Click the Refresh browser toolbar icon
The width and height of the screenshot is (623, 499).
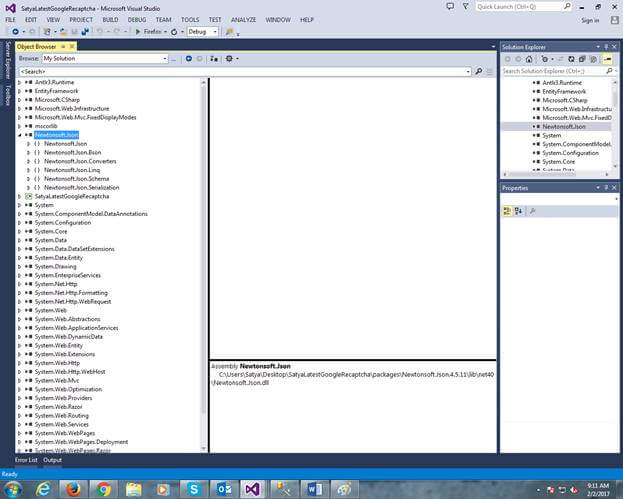pyautogui.click(x=174, y=31)
